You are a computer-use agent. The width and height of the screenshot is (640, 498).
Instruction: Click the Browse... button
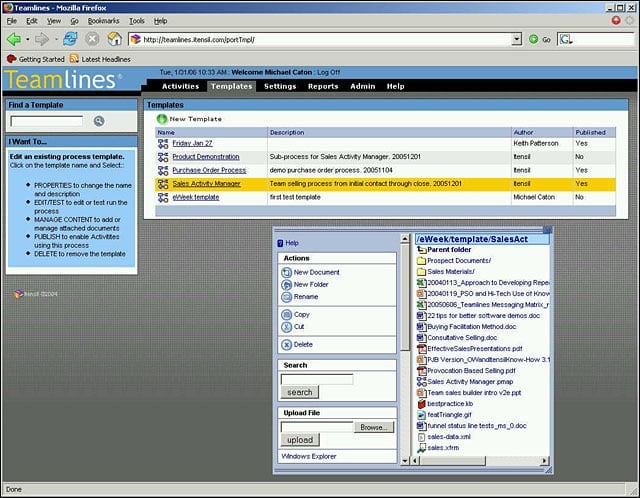point(373,427)
